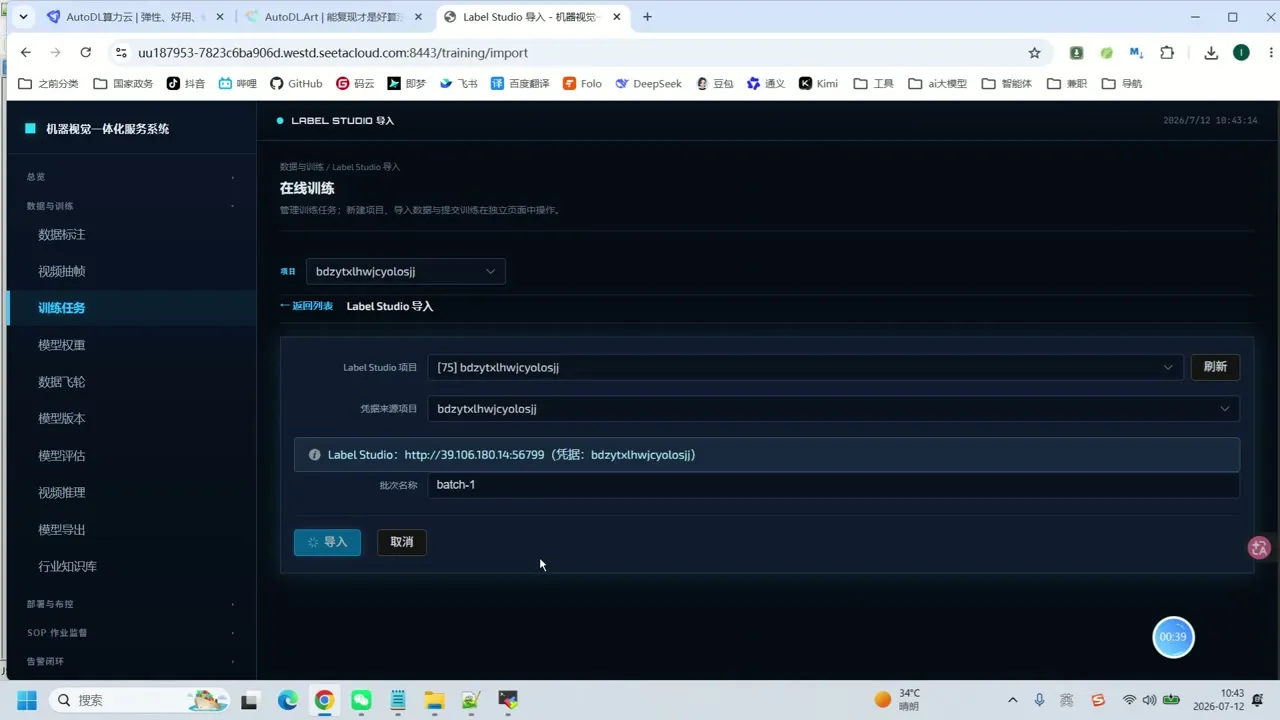This screenshot has width=1280, height=720.
Task: Click the blue 00:39 recording timer bubble
Action: (1173, 637)
